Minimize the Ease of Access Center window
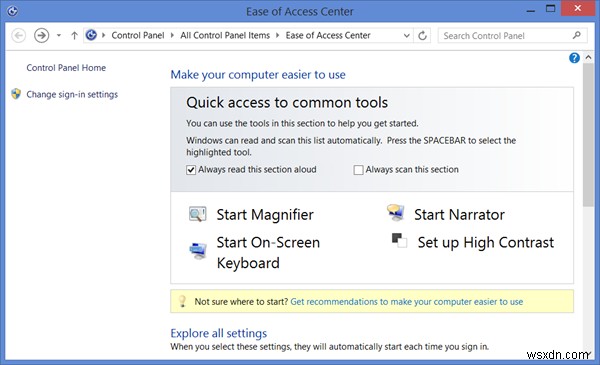 (x=530, y=11)
